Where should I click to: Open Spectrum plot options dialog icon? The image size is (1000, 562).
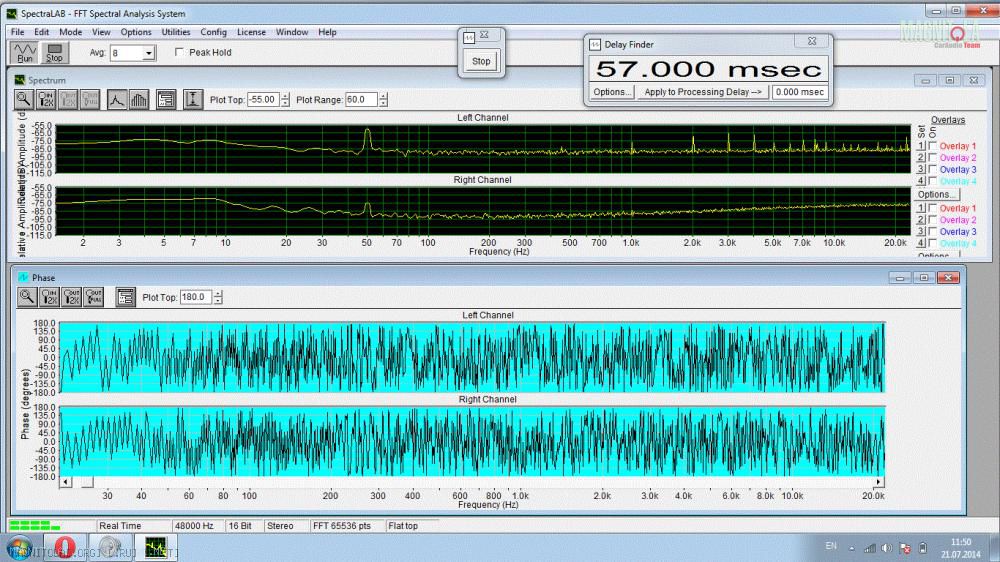(166, 100)
